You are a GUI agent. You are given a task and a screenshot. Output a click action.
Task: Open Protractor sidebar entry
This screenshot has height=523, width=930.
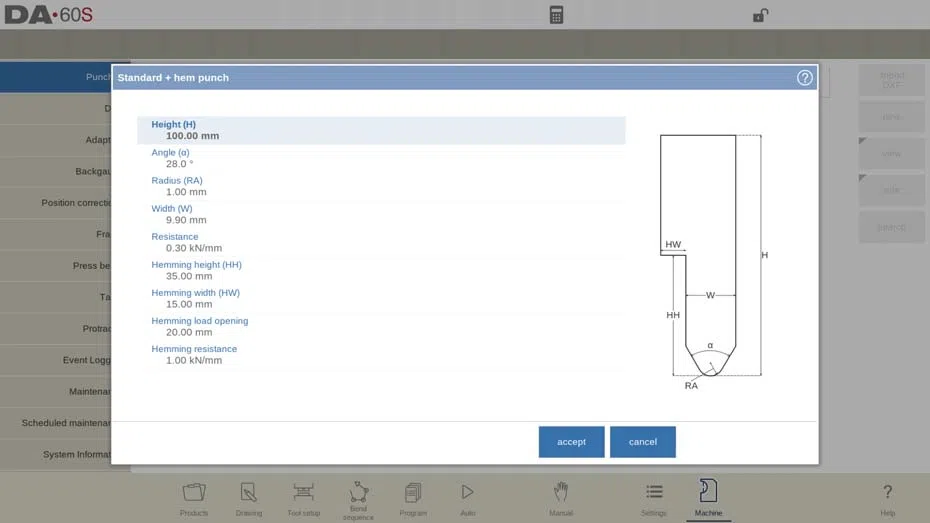coord(56,329)
